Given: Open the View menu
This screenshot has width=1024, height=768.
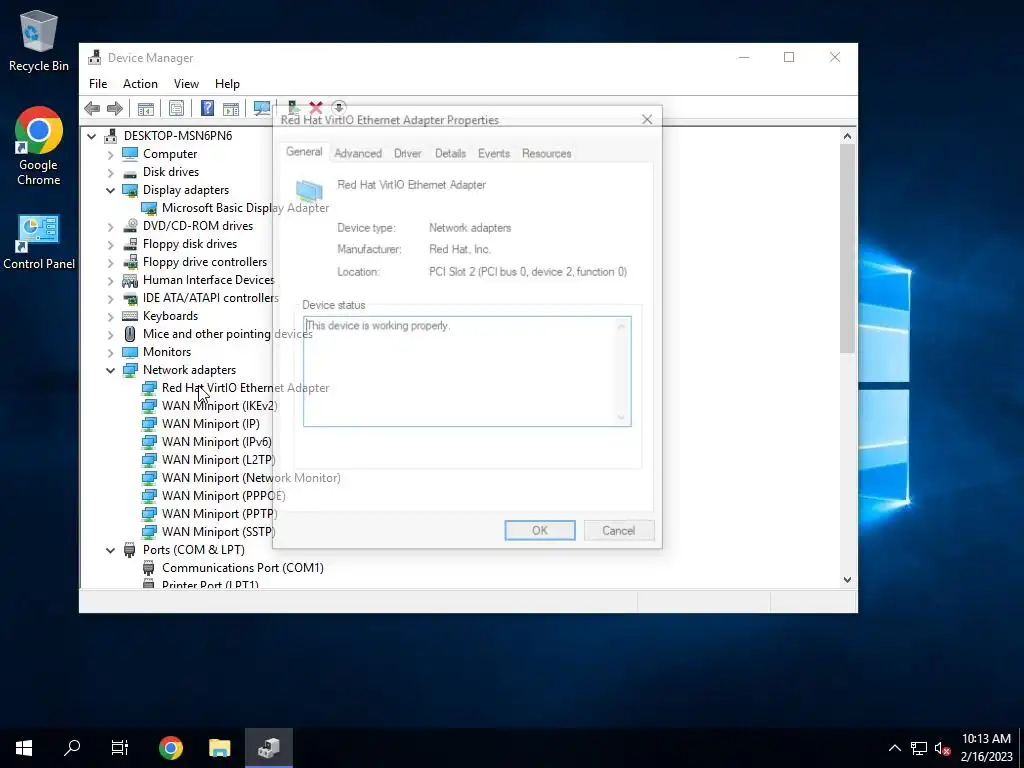Looking at the screenshot, I should (186, 84).
